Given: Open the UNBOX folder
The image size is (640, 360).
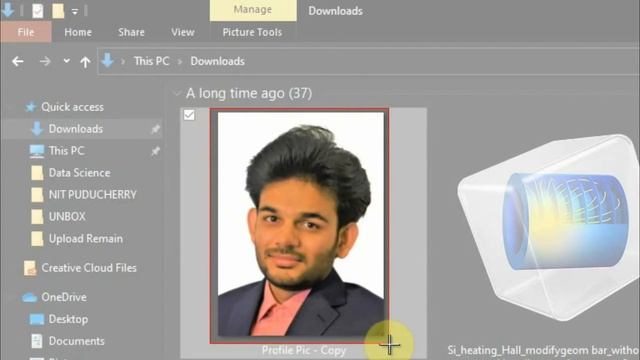Looking at the screenshot, I should pos(67,216).
